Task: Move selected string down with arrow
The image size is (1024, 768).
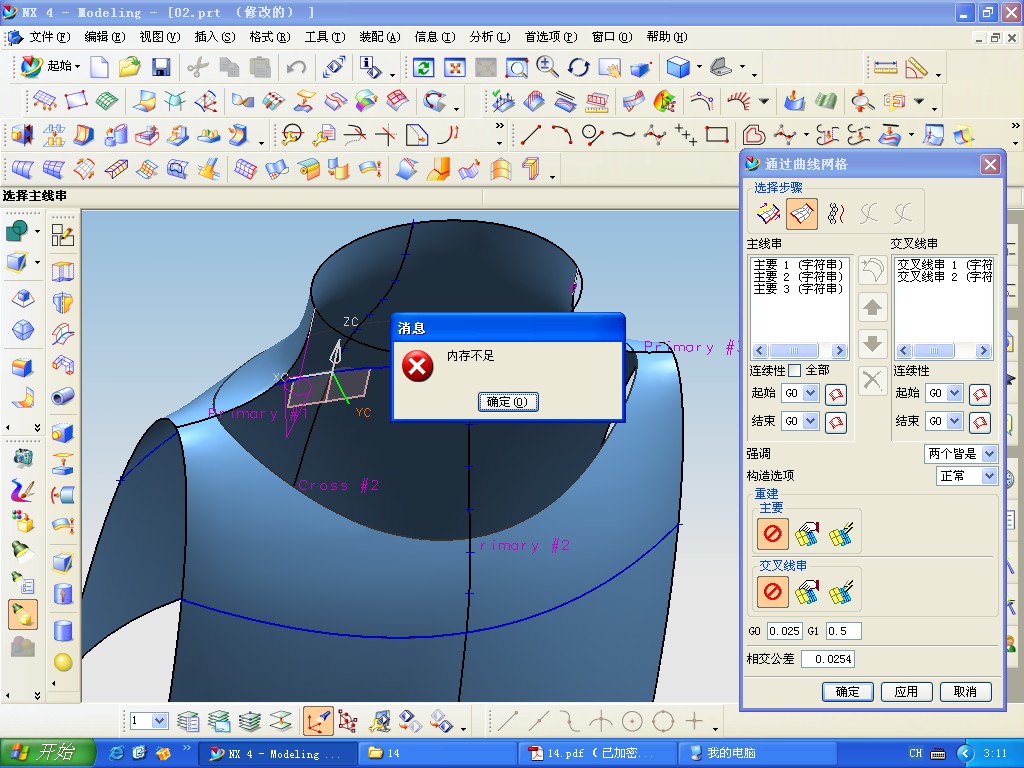Action: (x=872, y=344)
